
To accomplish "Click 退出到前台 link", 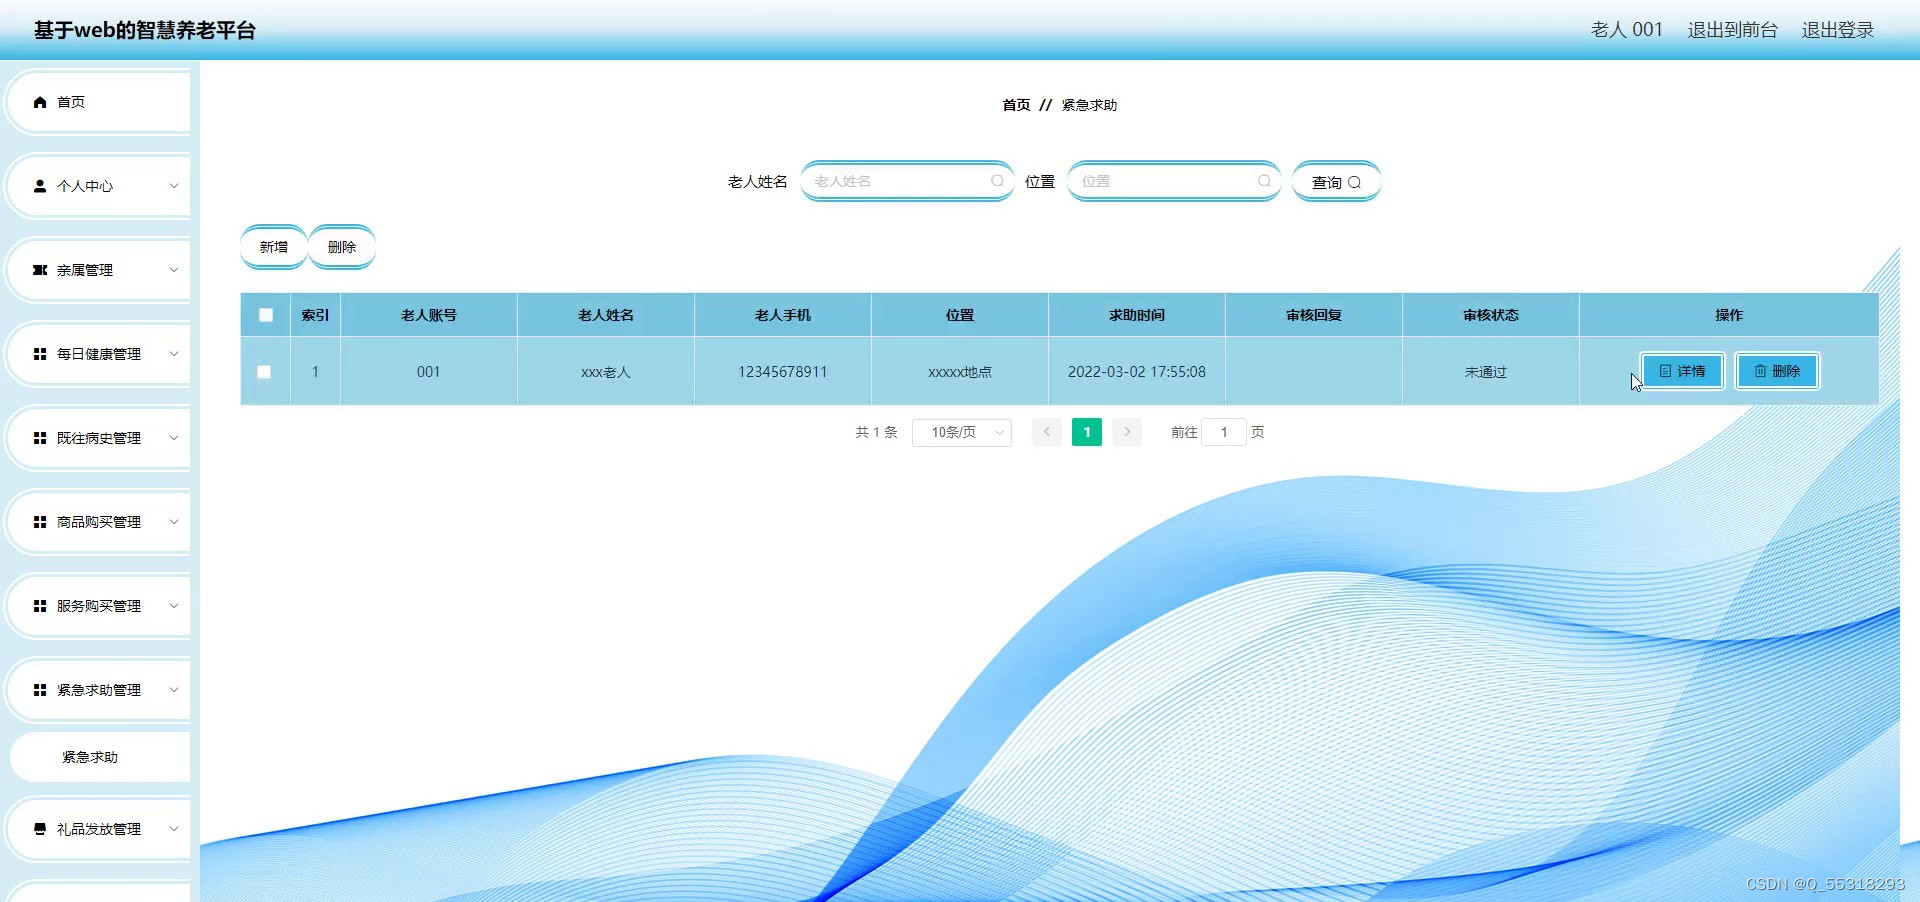I will (1733, 30).
